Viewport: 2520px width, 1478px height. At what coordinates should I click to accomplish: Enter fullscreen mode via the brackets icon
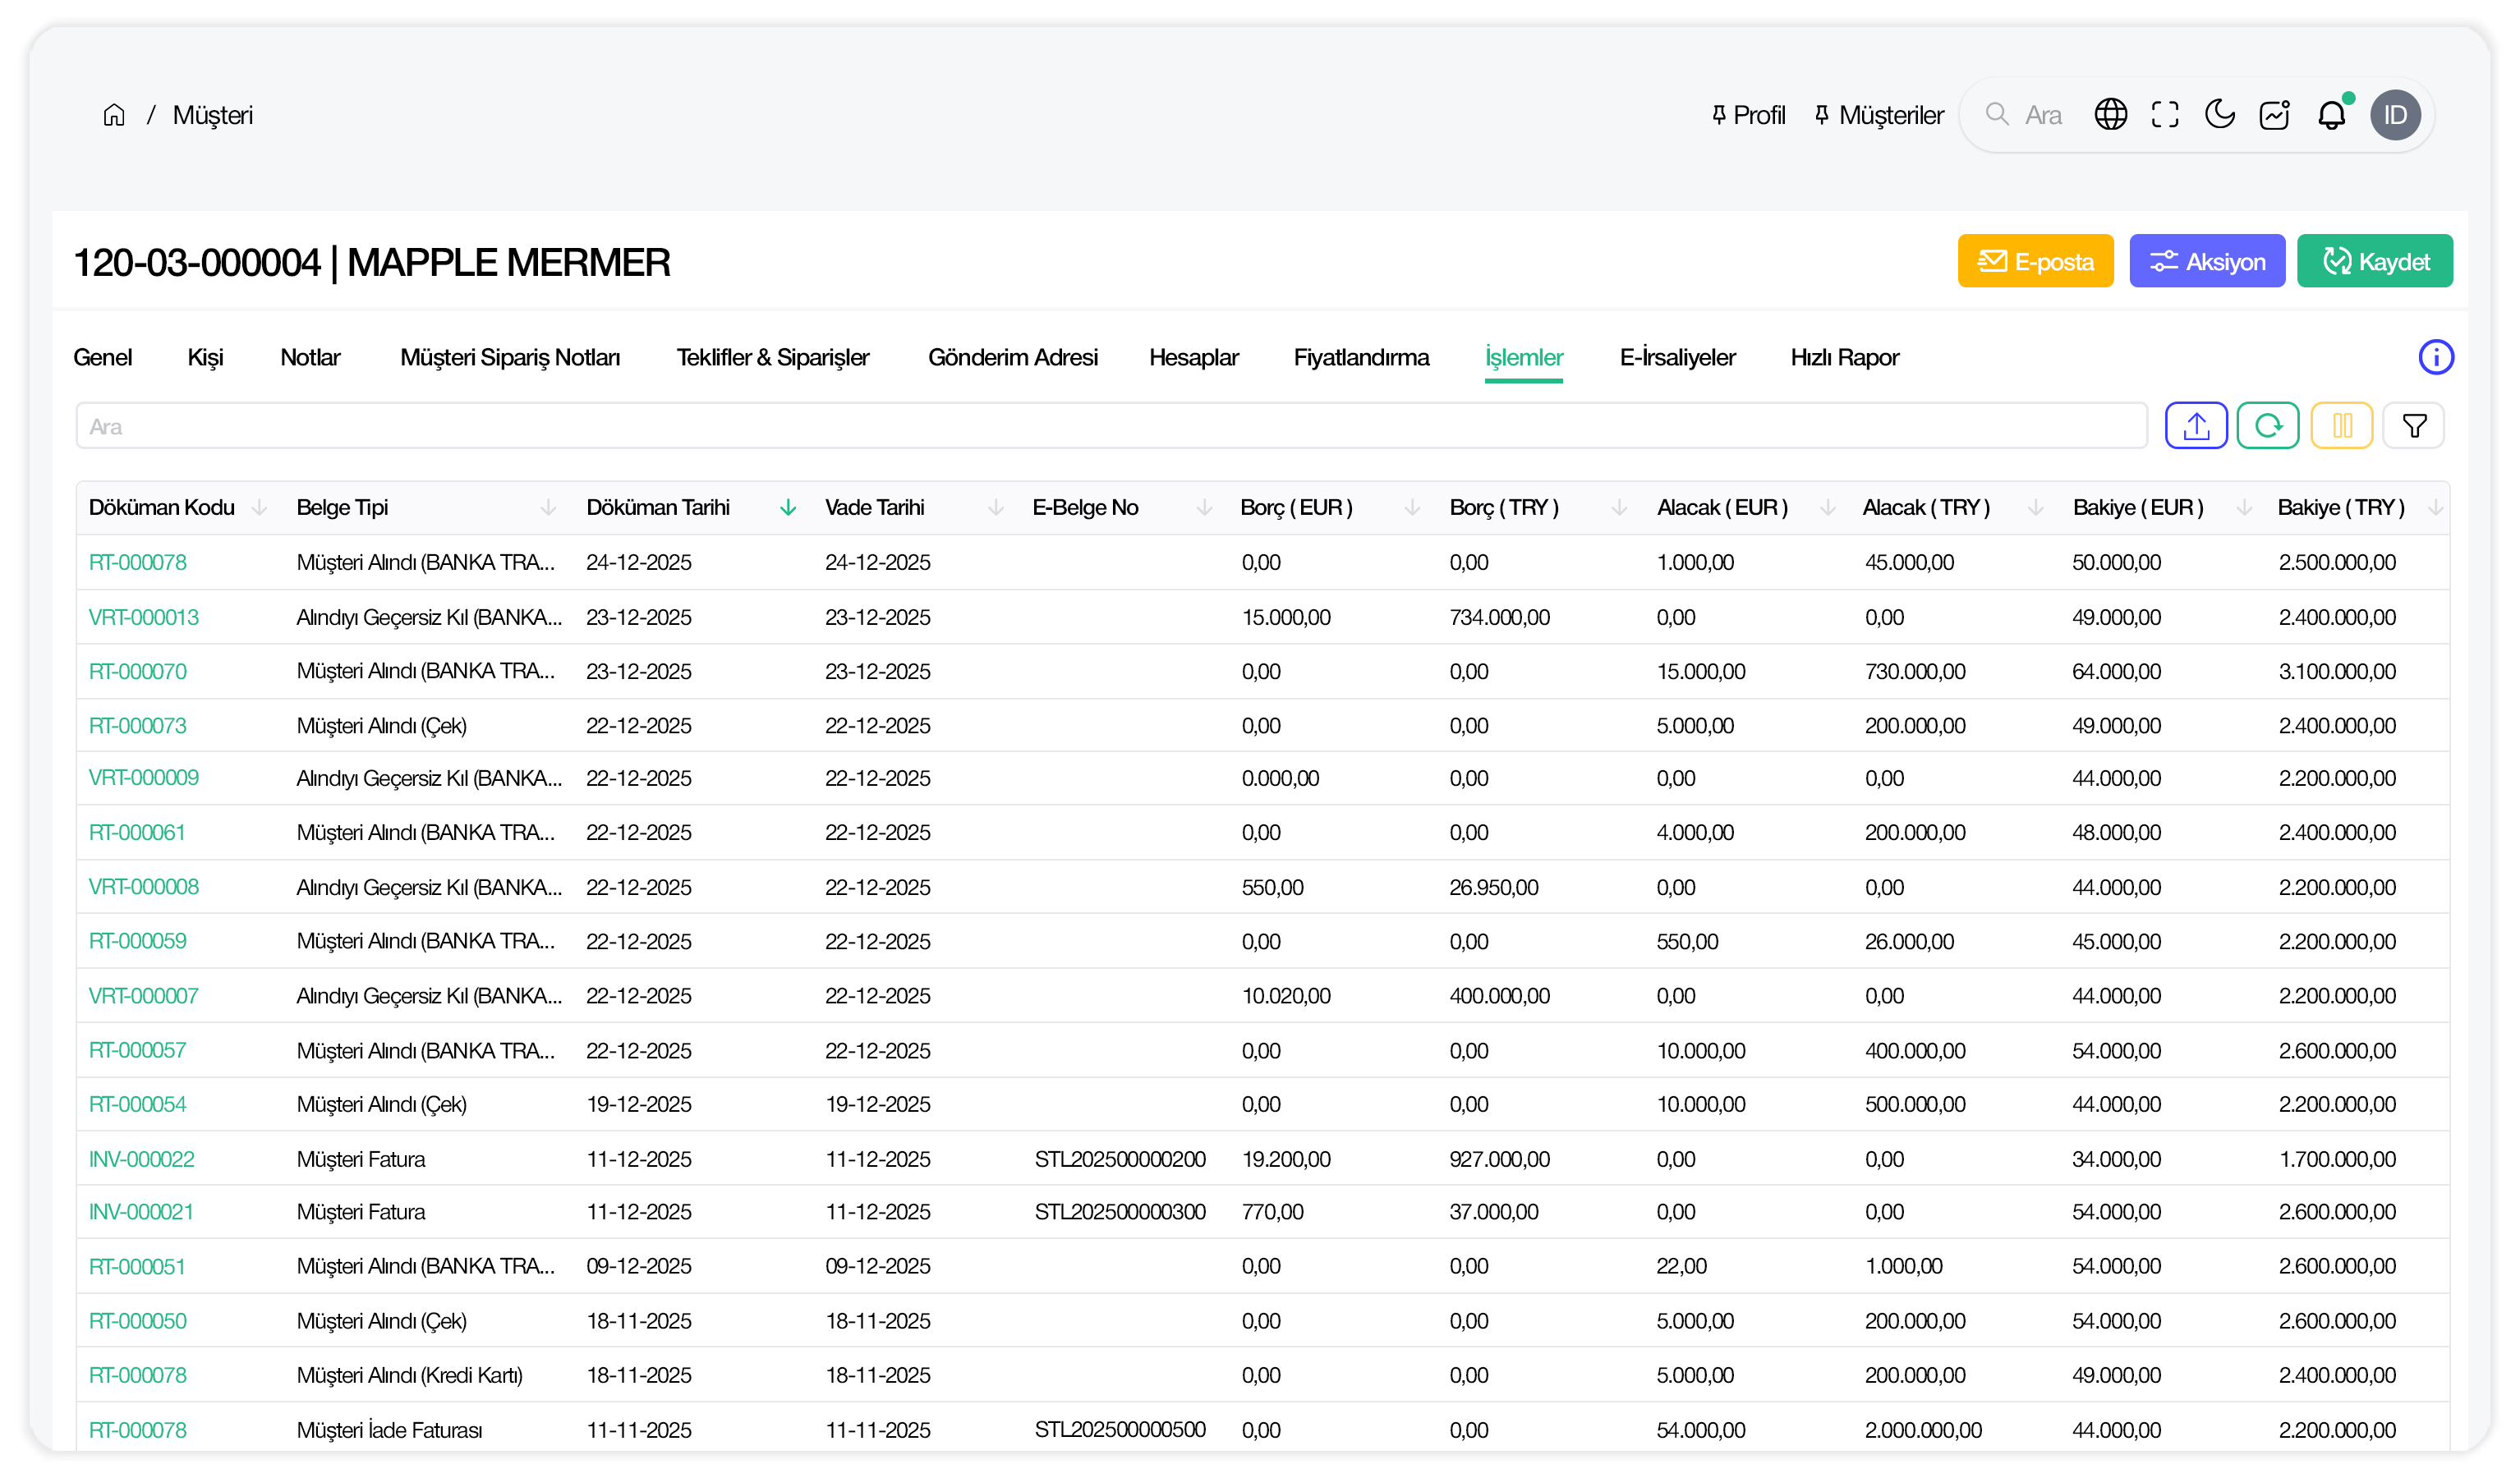2164,115
